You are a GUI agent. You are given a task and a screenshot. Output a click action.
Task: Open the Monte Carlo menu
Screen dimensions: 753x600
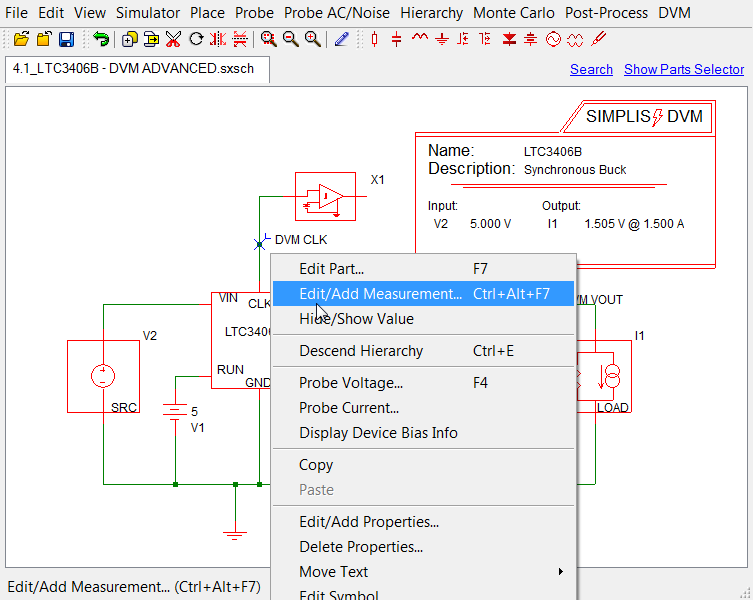tap(514, 13)
